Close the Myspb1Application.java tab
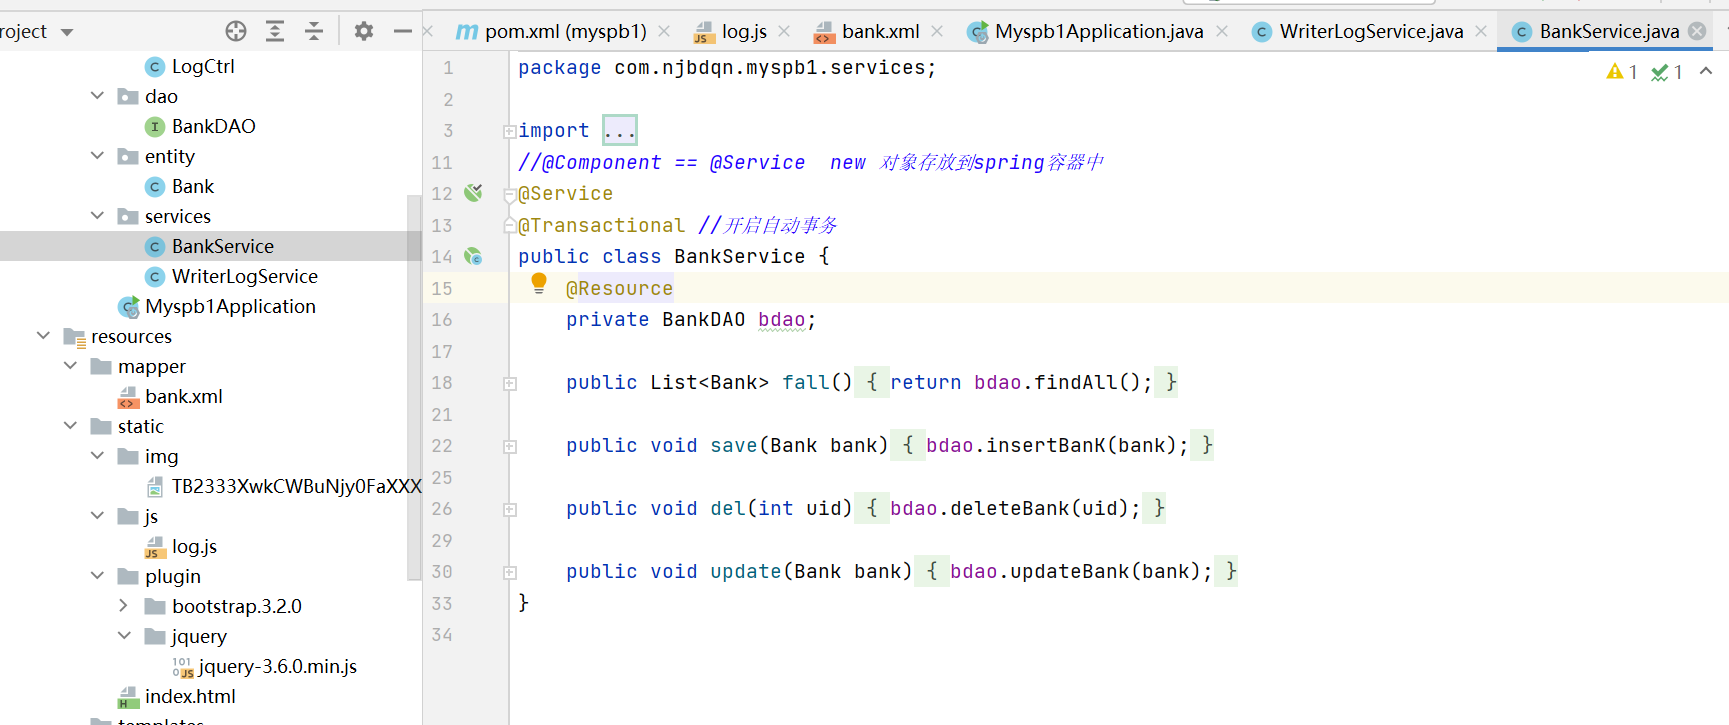Image resolution: width=1729 pixels, height=725 pixels. [x=1222, y=31]
